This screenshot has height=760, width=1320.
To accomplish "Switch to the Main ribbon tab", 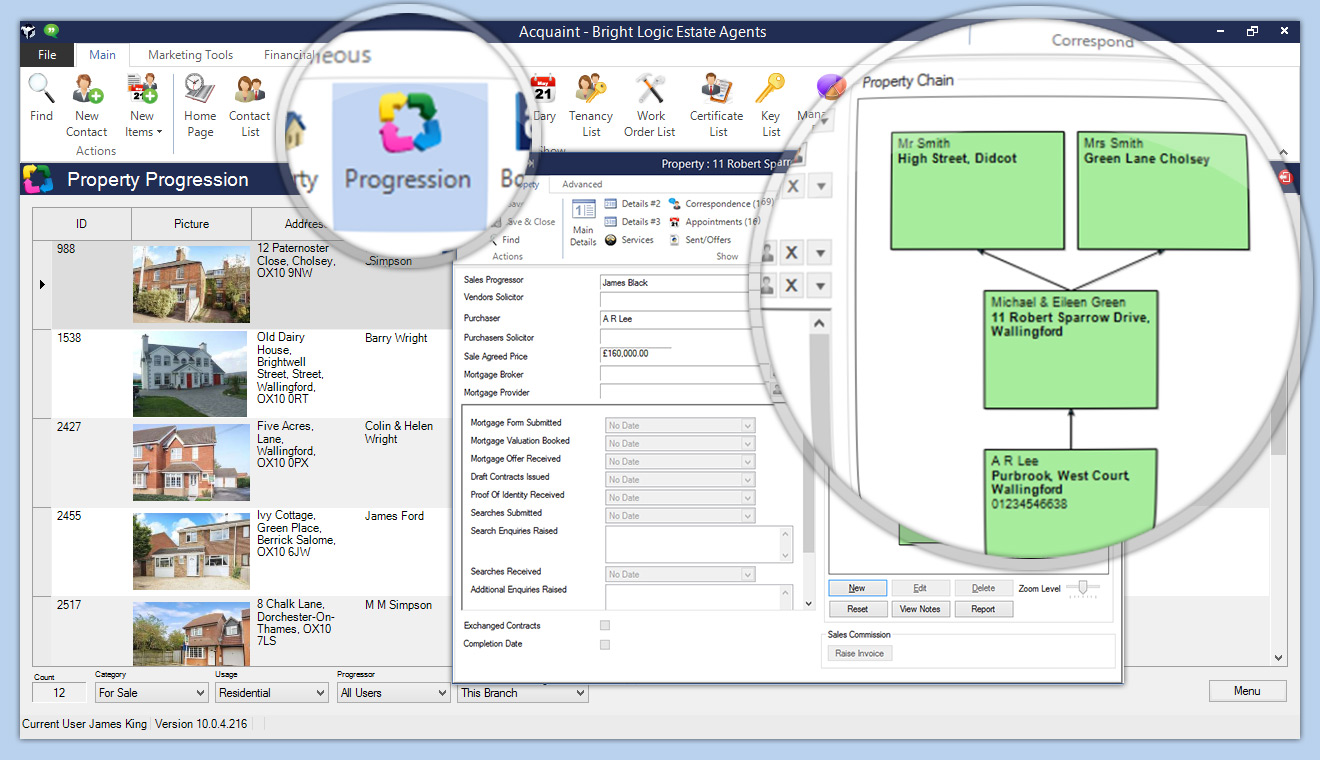I will [102, 55].
